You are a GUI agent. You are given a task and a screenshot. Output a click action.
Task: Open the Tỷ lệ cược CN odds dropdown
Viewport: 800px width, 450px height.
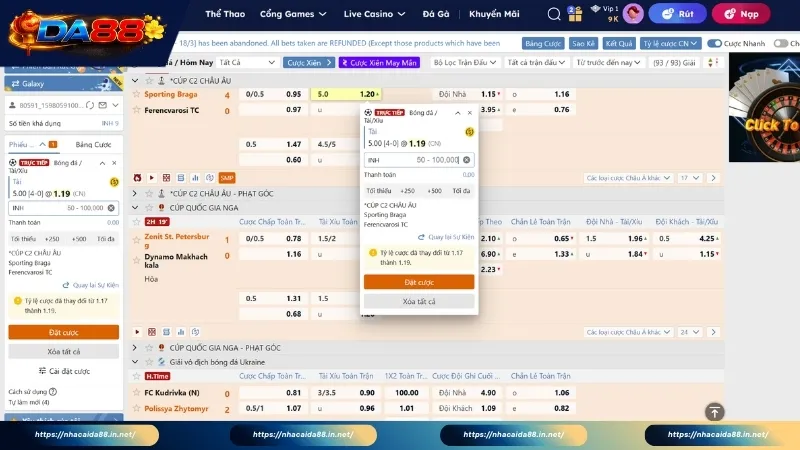pyautogui.click(x=670, y=44)
